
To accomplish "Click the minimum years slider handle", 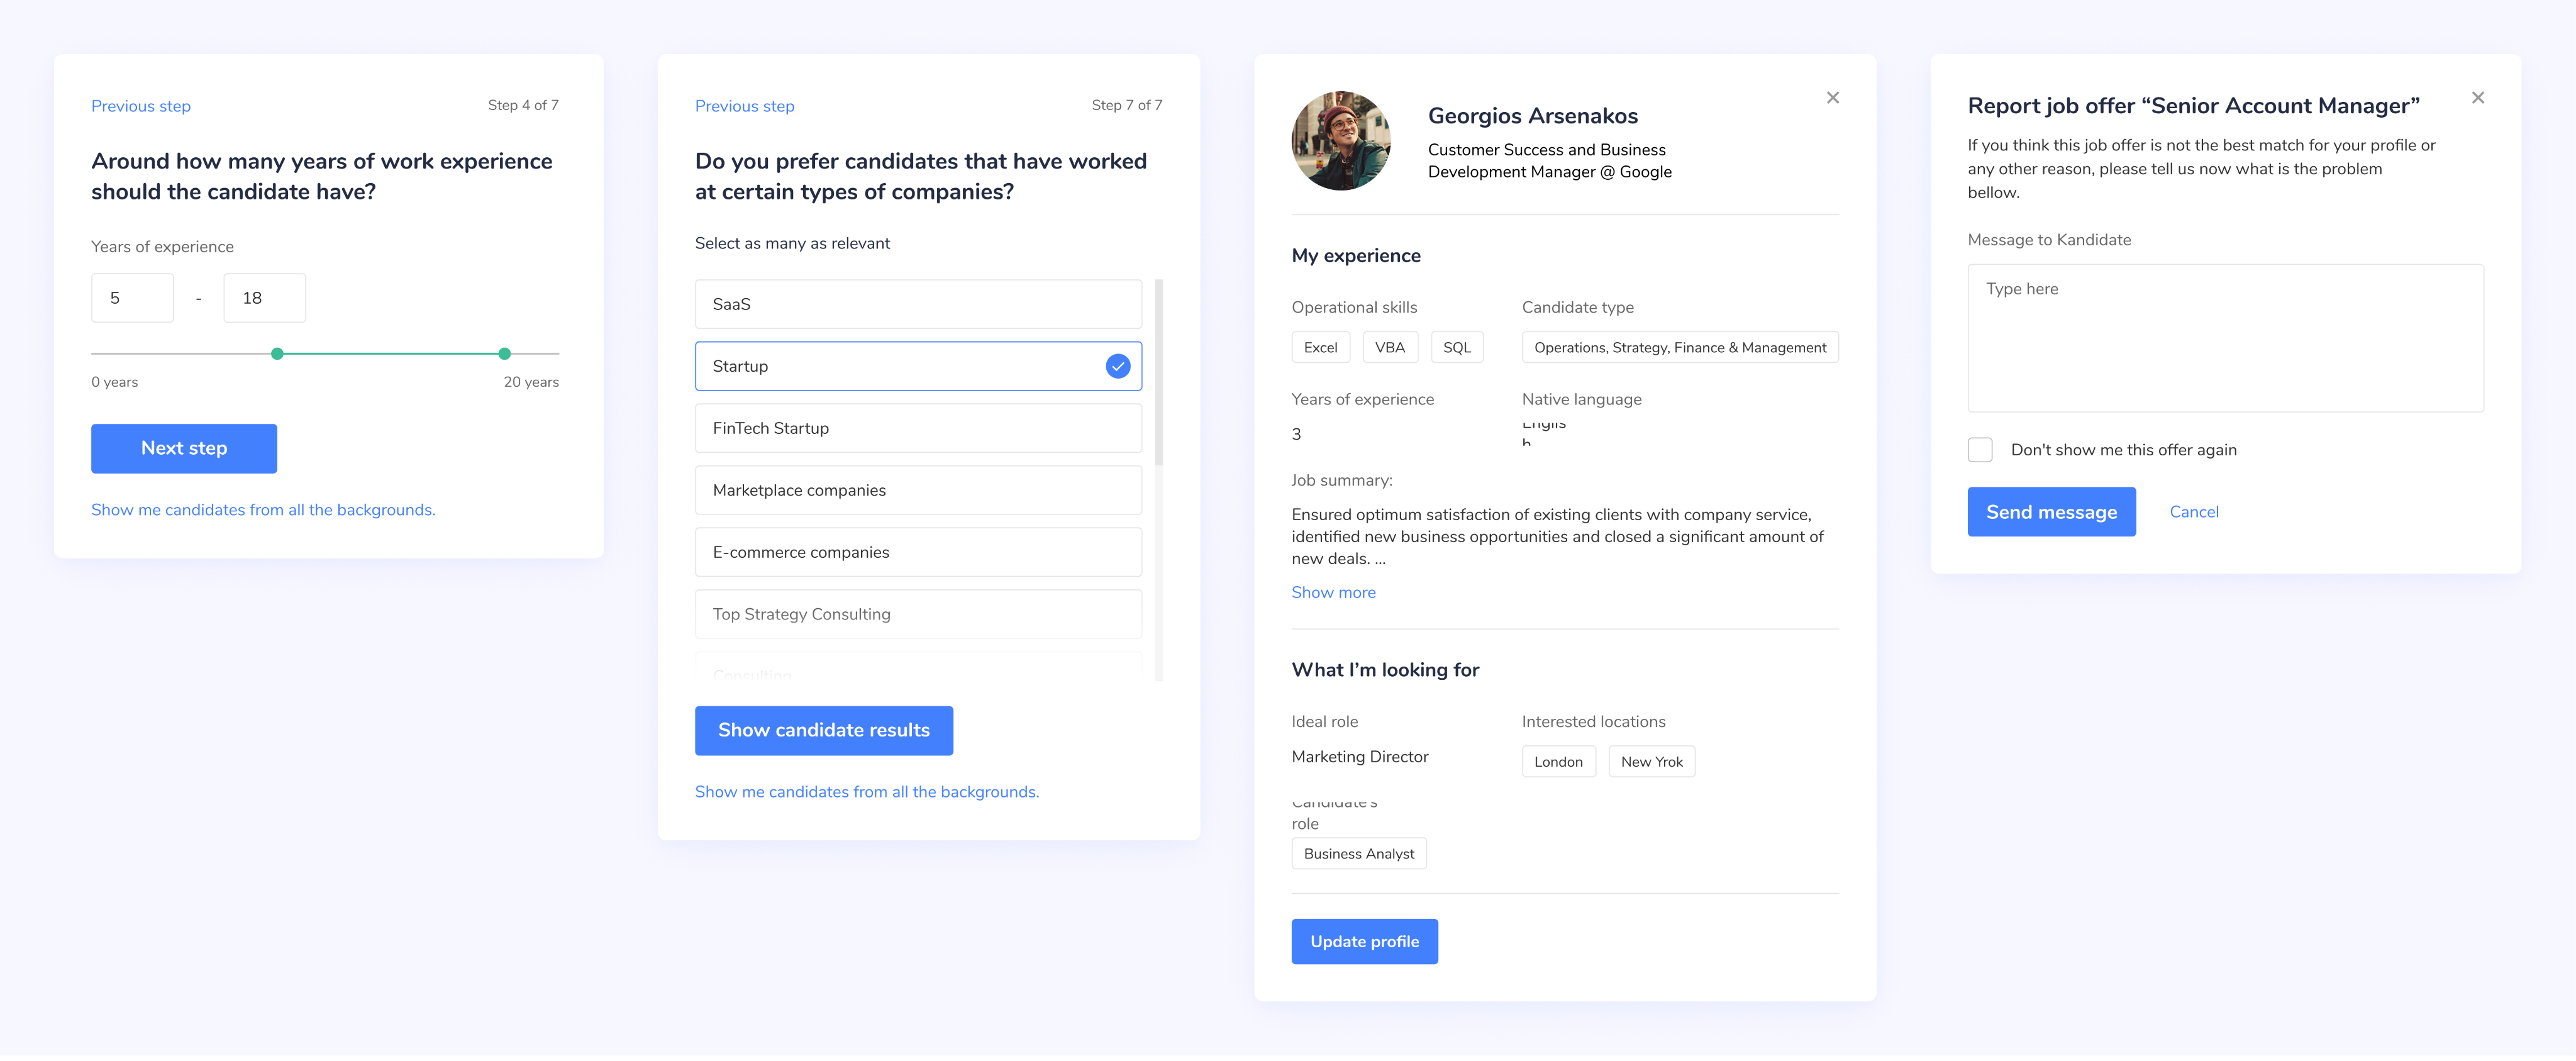I will (x=277, y=354).
